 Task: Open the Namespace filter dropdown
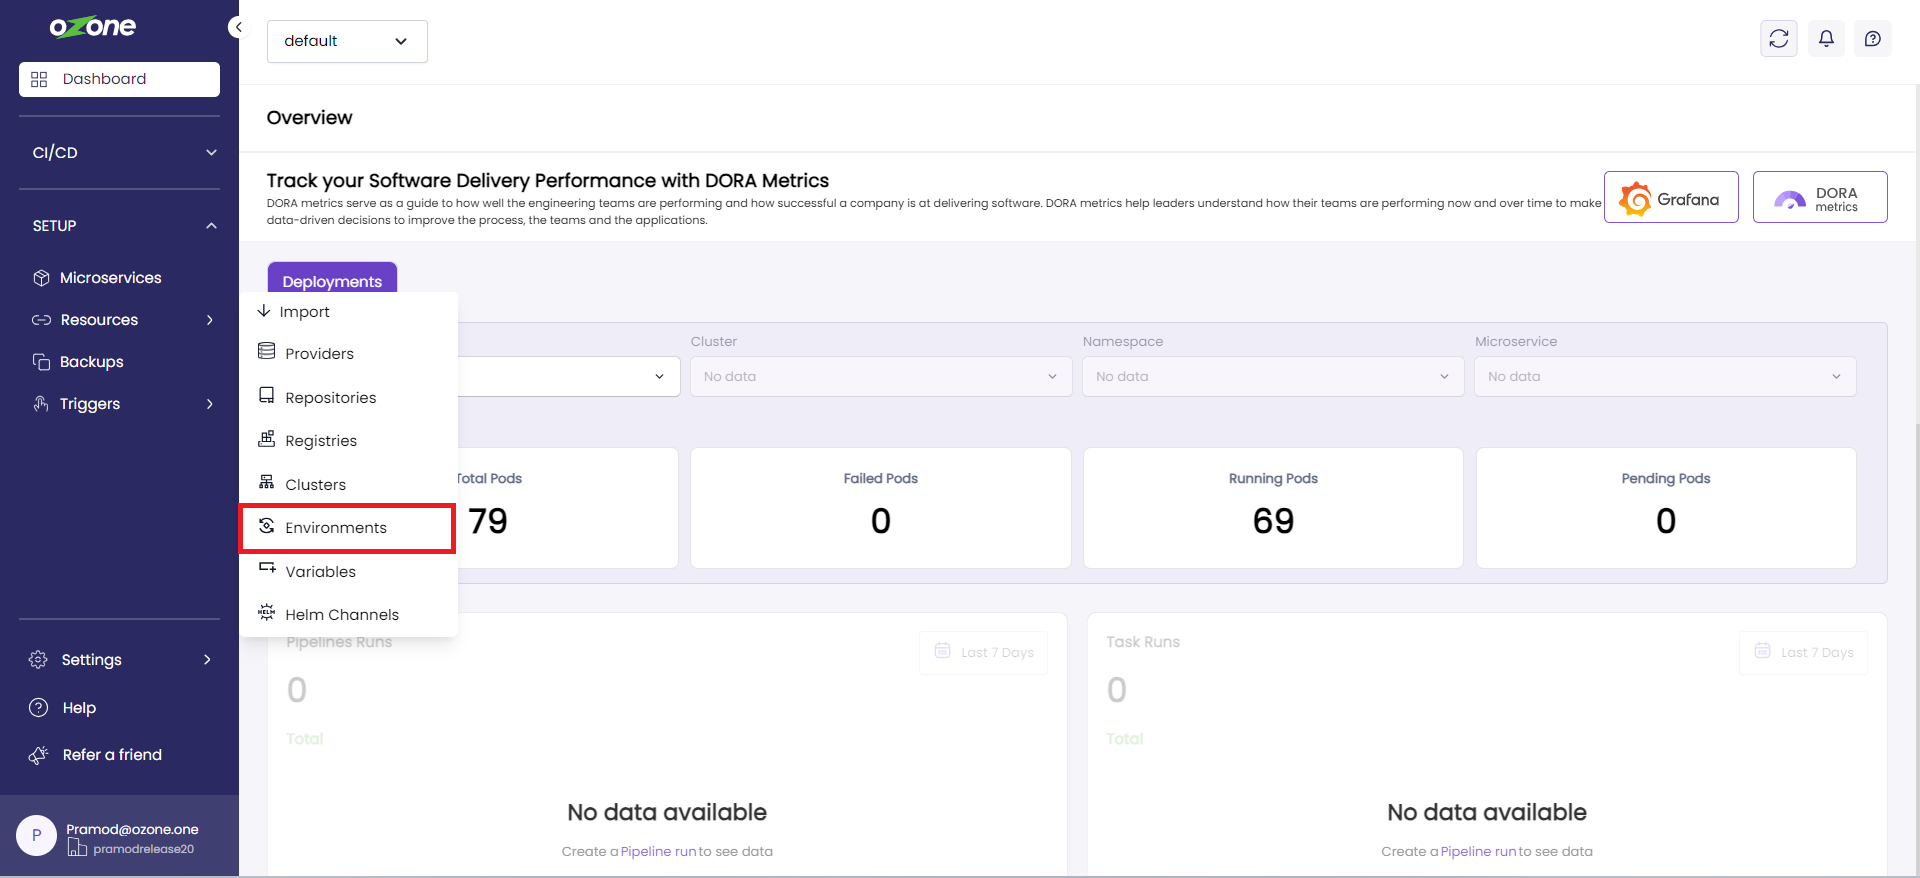click(x=1272, y=377)
